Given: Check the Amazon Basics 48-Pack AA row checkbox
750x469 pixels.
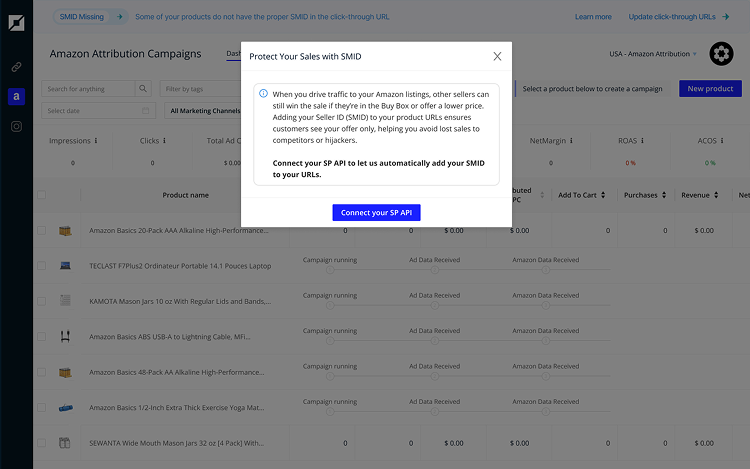Looking at the screenshot, I should (42, 372).
